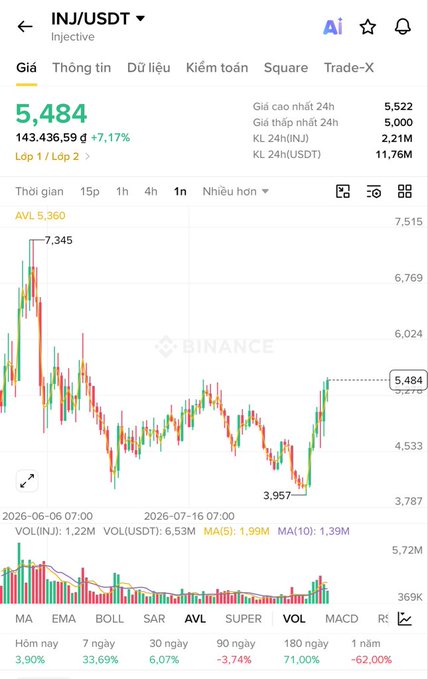Toggle the VOL sub-indicator
The height and width of the screenshot is (679, 428).
click(x=294, y=619)
